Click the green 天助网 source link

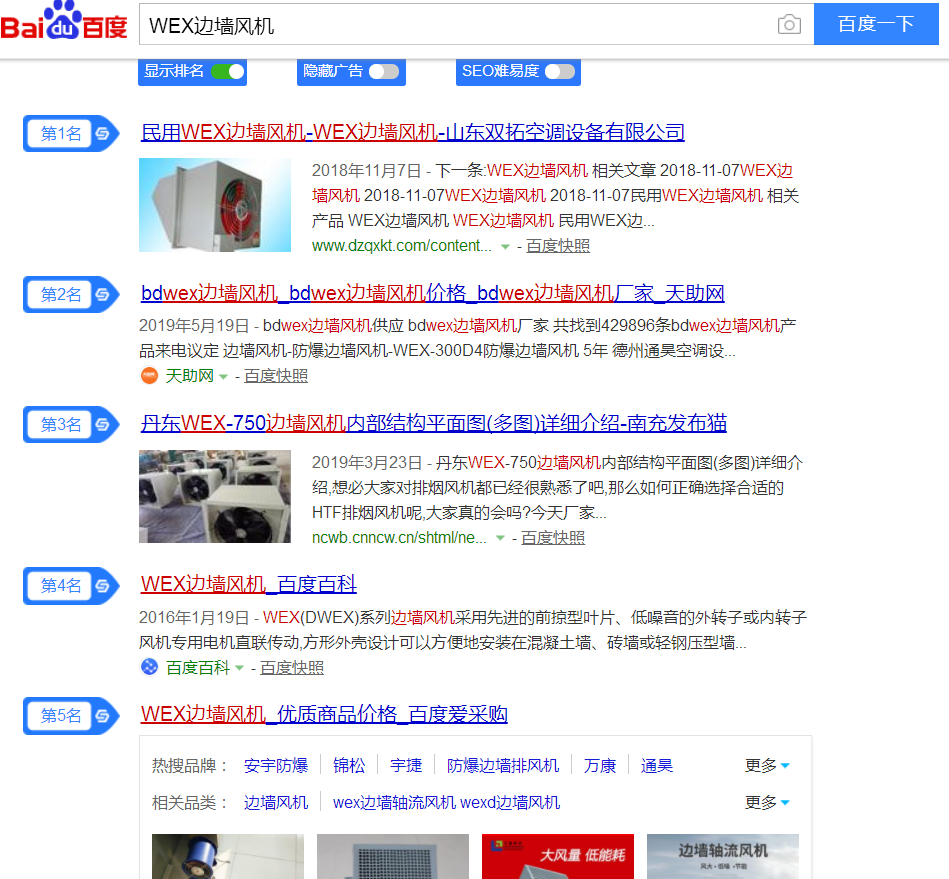pos(189,376)
